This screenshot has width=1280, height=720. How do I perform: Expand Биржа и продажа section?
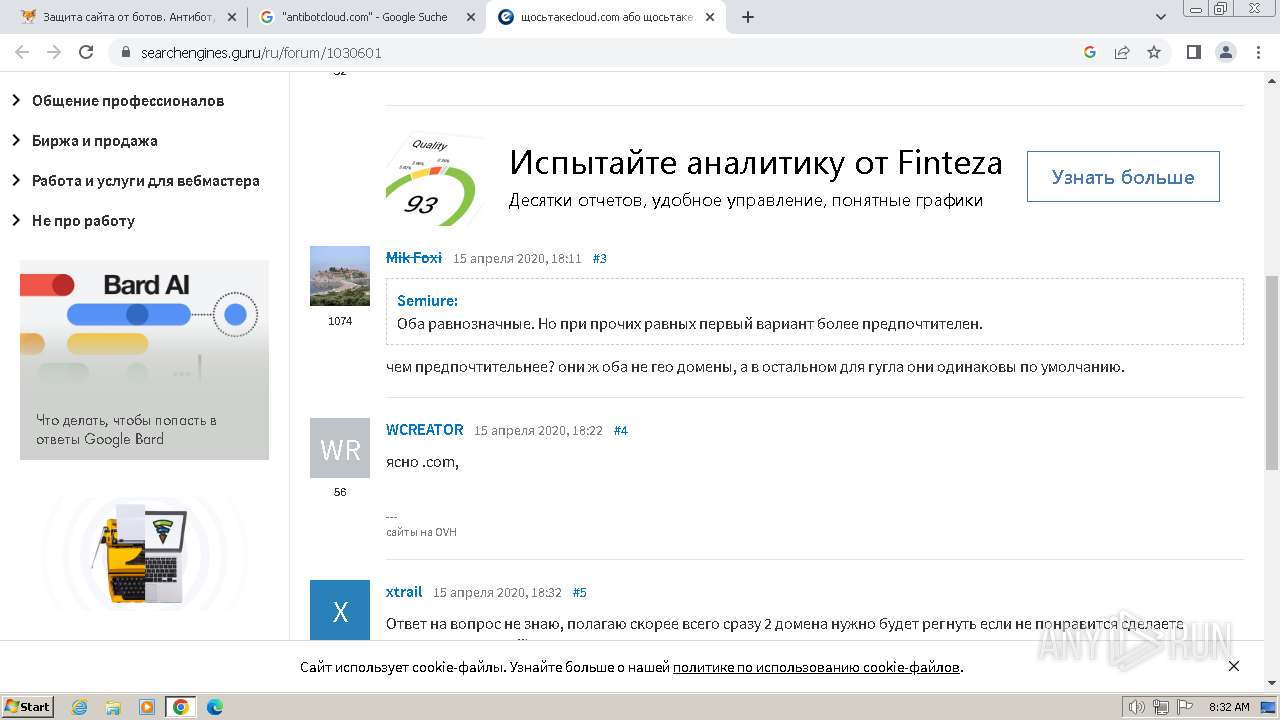coord(85,141)
